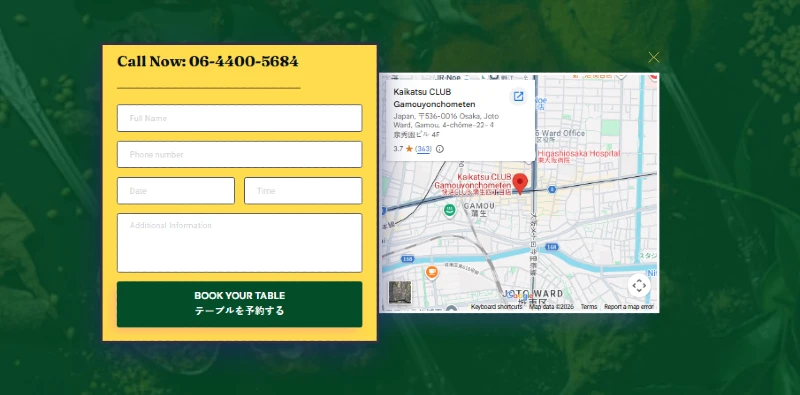This screenshot has width=800, height=395.
Task: Click the Call Now phone number heading
Action: click(x=208, y=61)
